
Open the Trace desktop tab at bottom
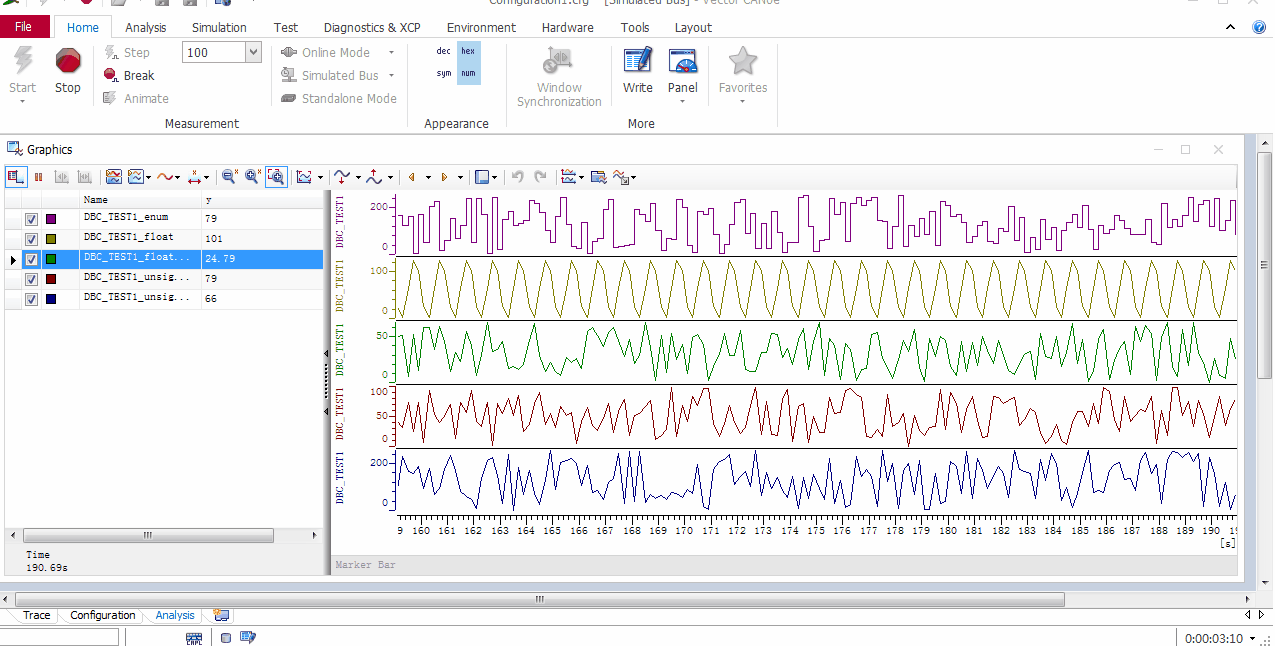(37, 615)
